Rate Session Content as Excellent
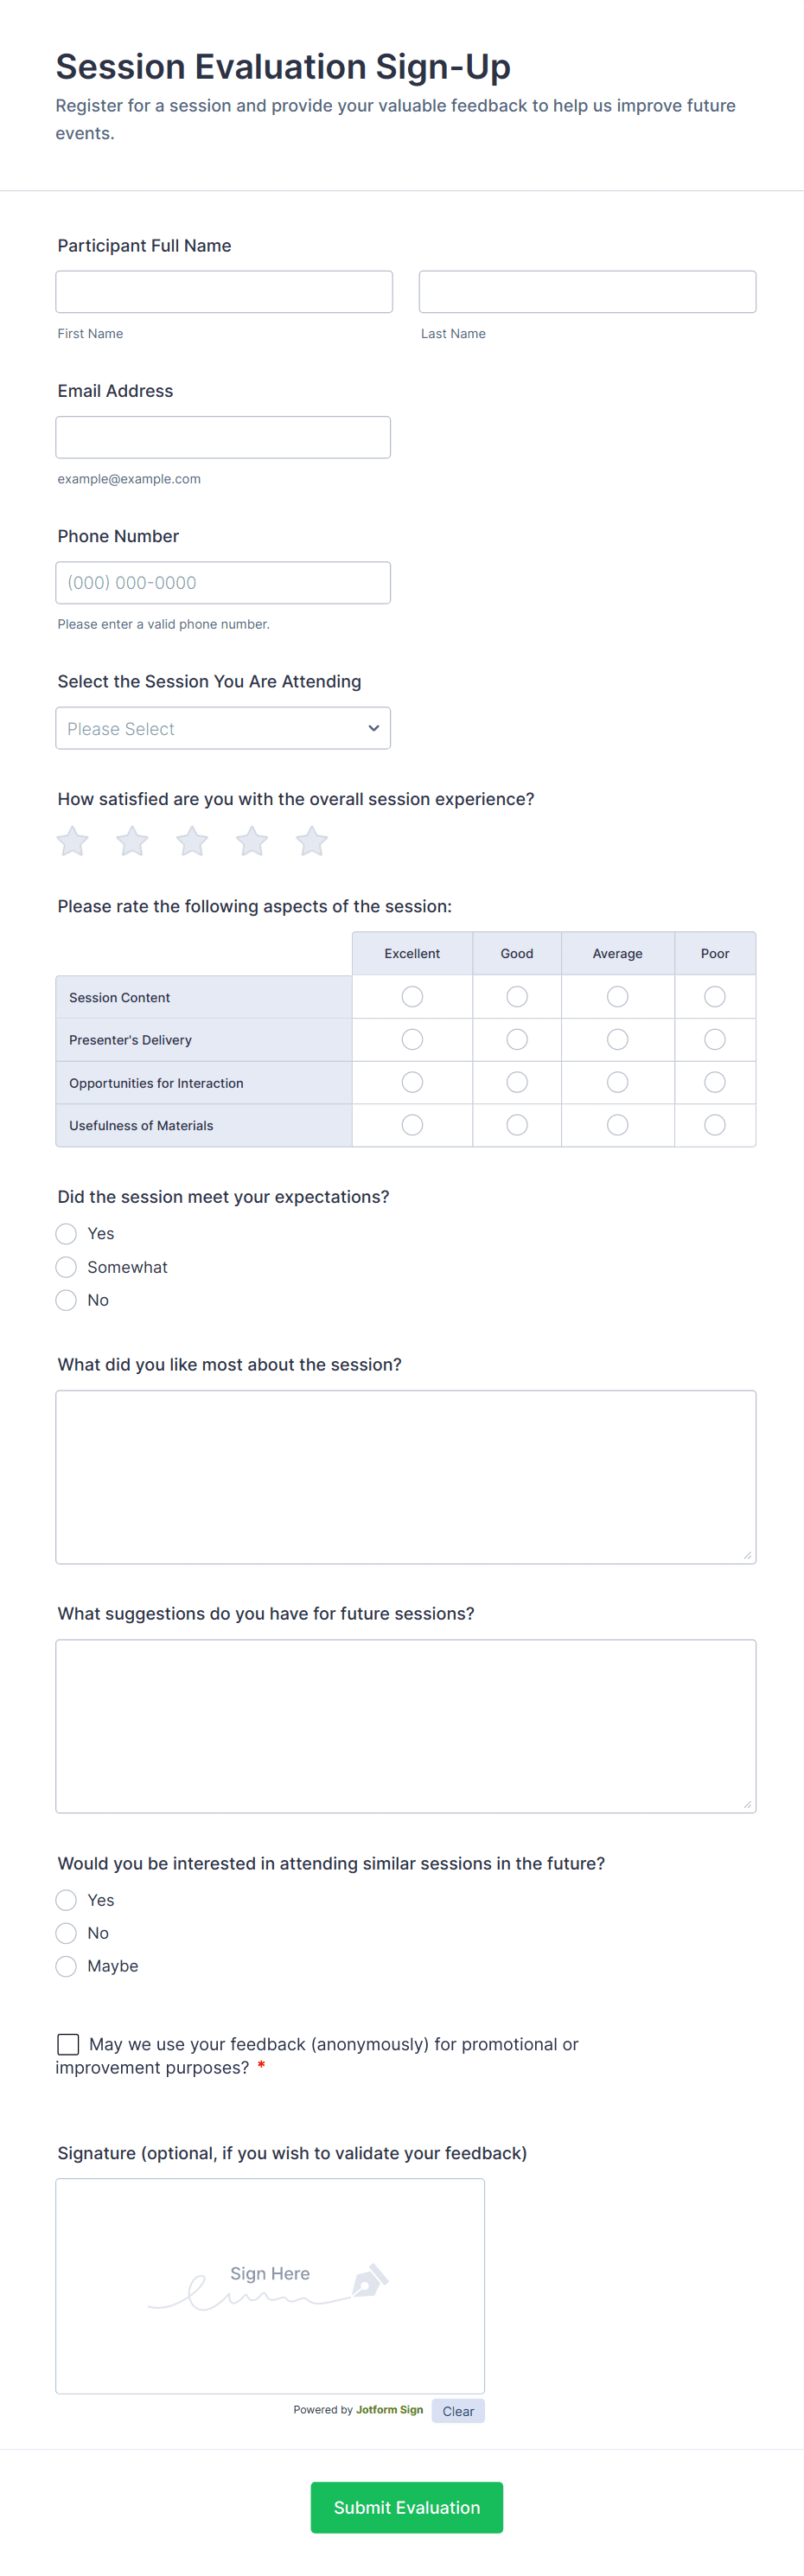The image size is (804, 2576). (412, 996)
